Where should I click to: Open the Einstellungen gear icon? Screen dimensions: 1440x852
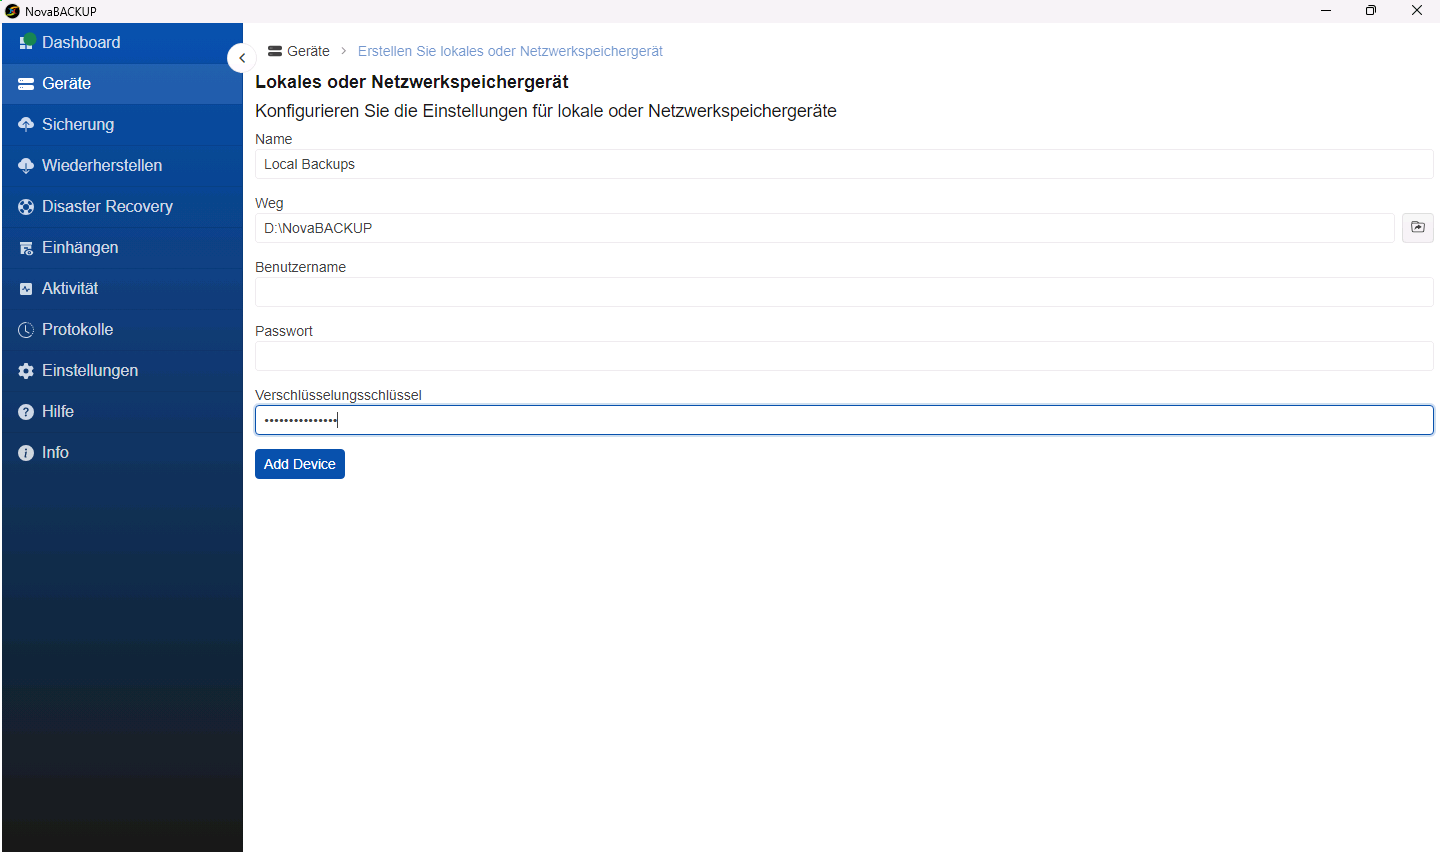coord(26,370)
